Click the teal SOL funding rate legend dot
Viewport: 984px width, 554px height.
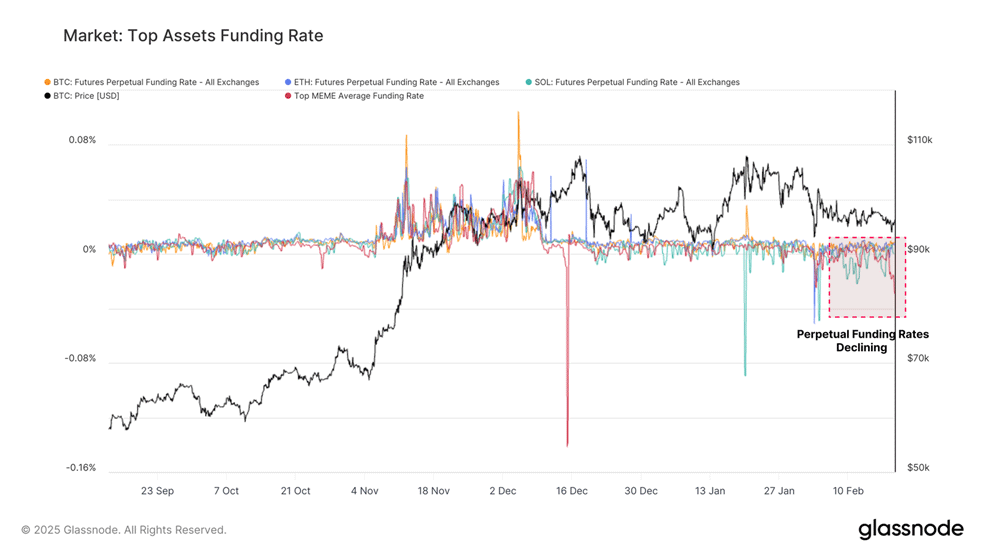(x=528, y=82)
